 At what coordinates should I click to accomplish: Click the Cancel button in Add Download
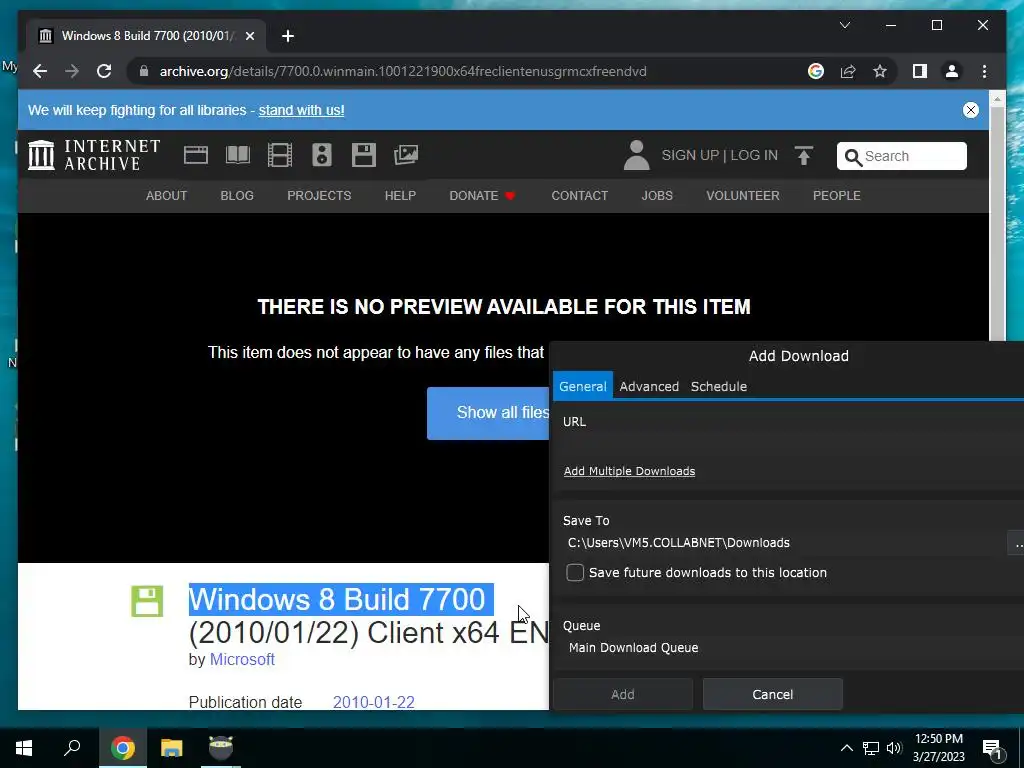click(773, 694)
